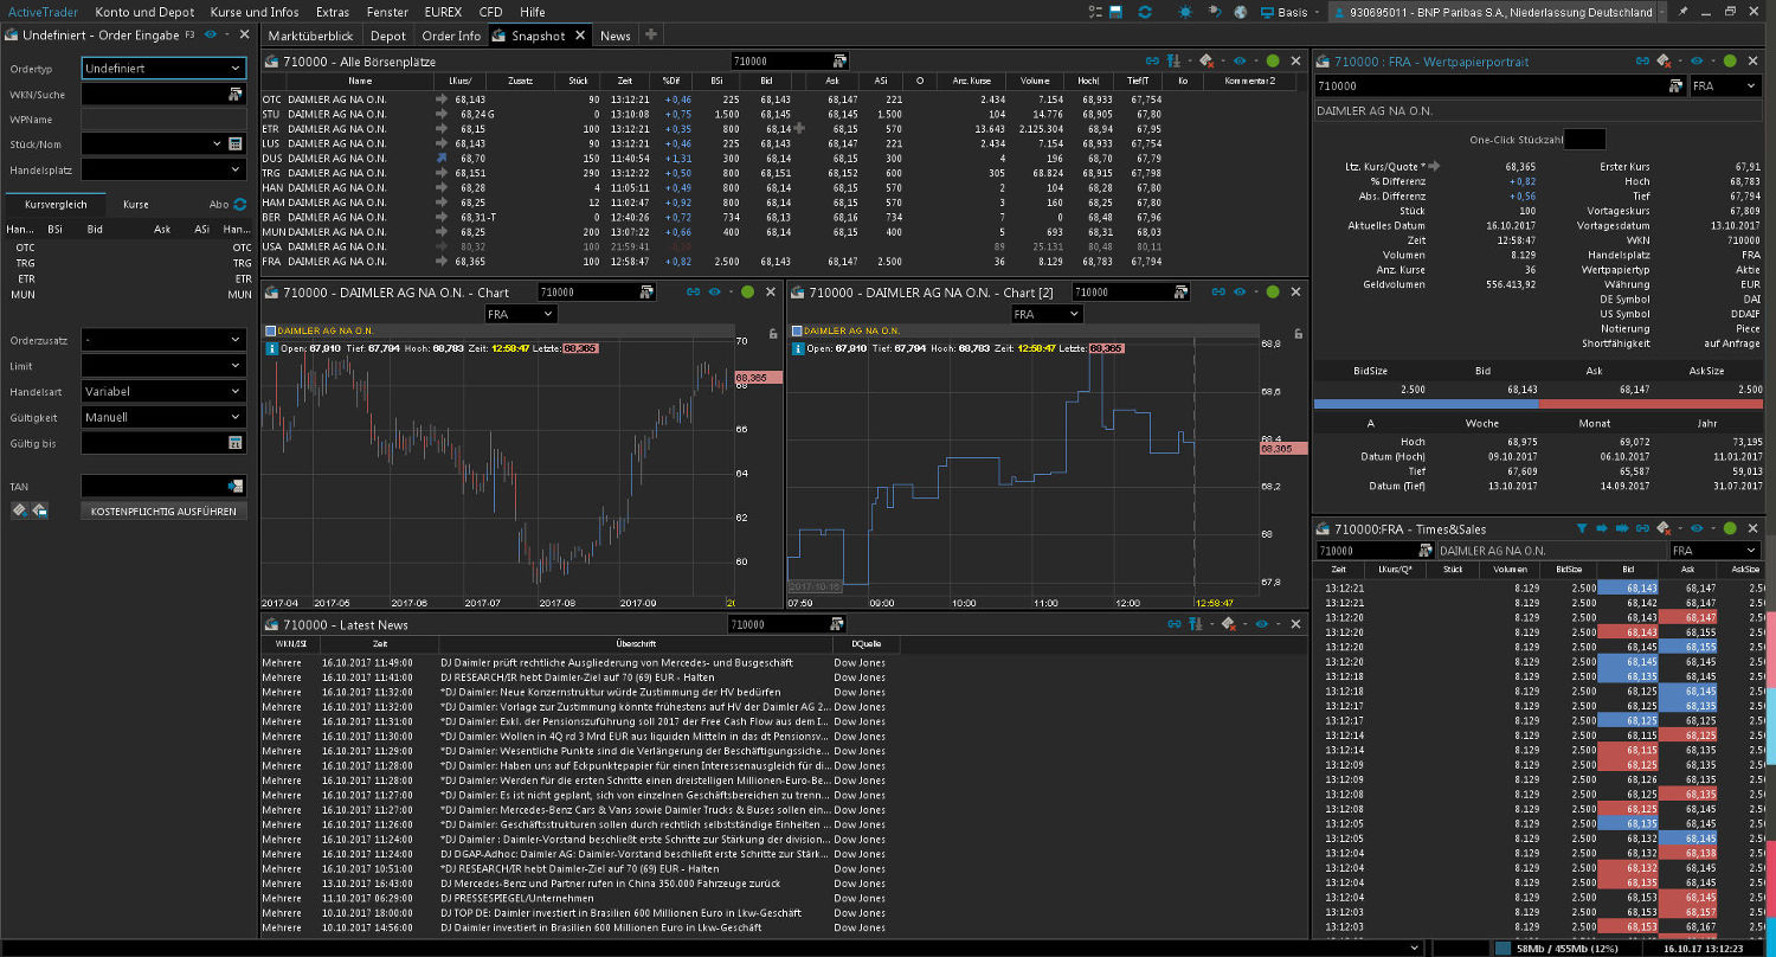Pin the window with the pin icon
Viewport: 1776px width, 957px height.
click(x=1683, y=12)
